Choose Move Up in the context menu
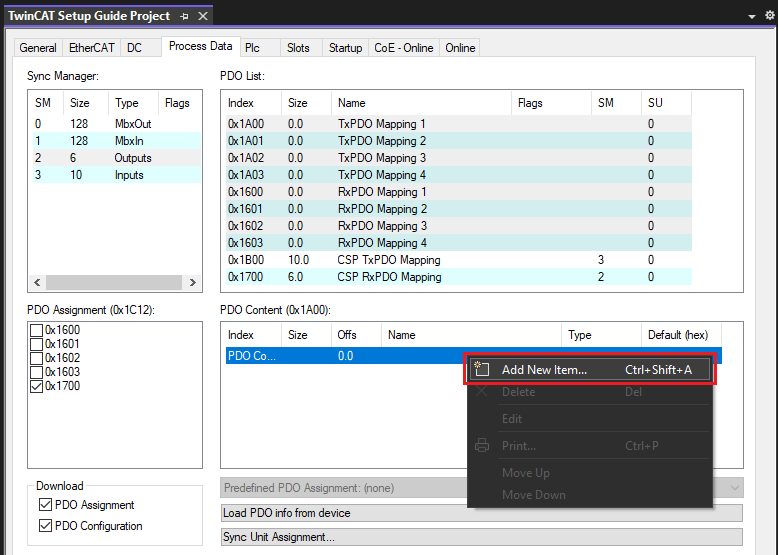 tap(590, 473)
